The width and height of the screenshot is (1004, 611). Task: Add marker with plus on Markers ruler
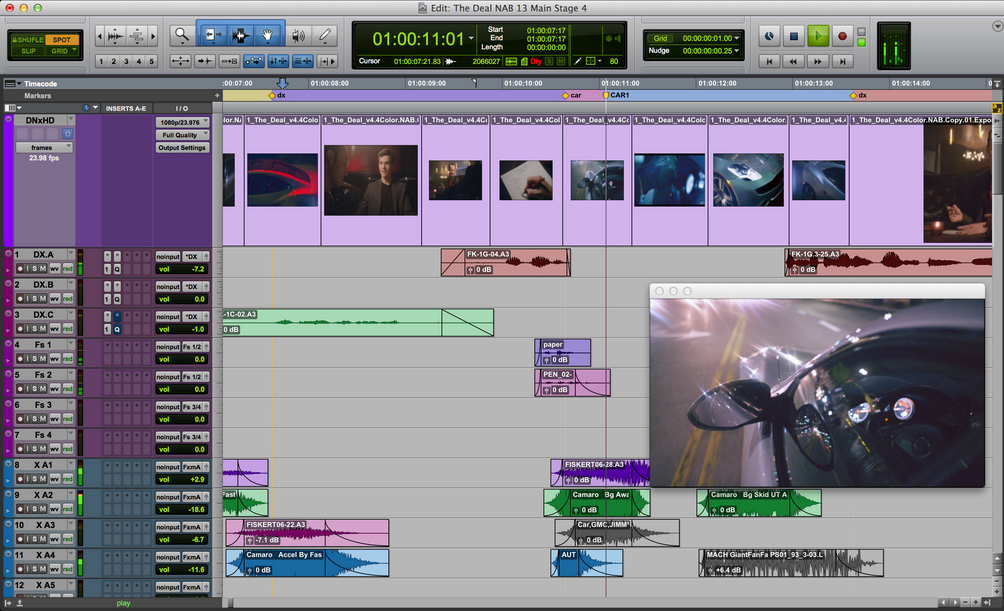(217, 95)
